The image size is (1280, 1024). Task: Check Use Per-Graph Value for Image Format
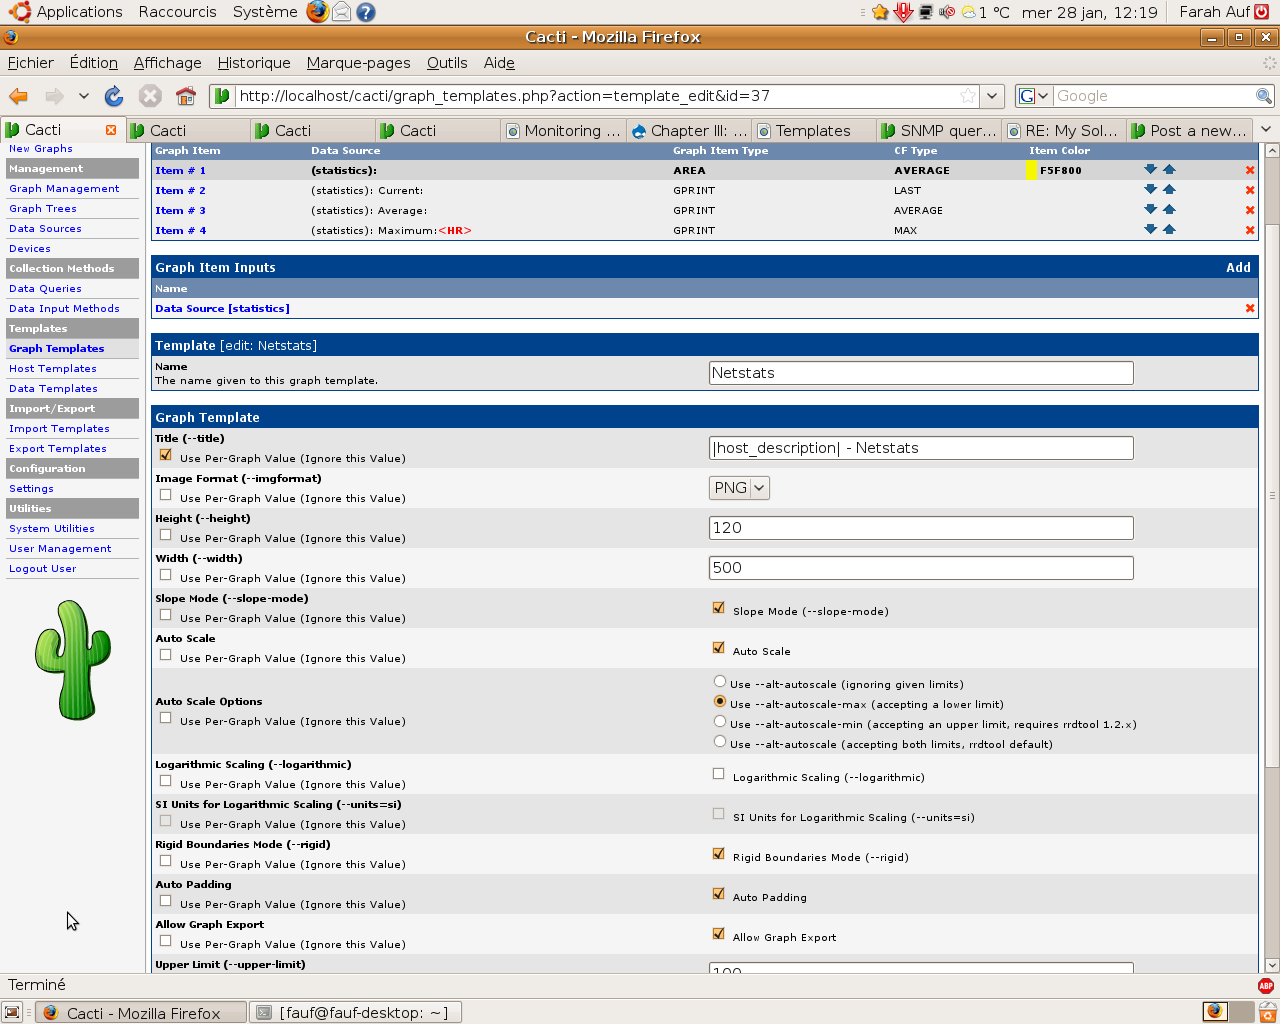(166, 495)
